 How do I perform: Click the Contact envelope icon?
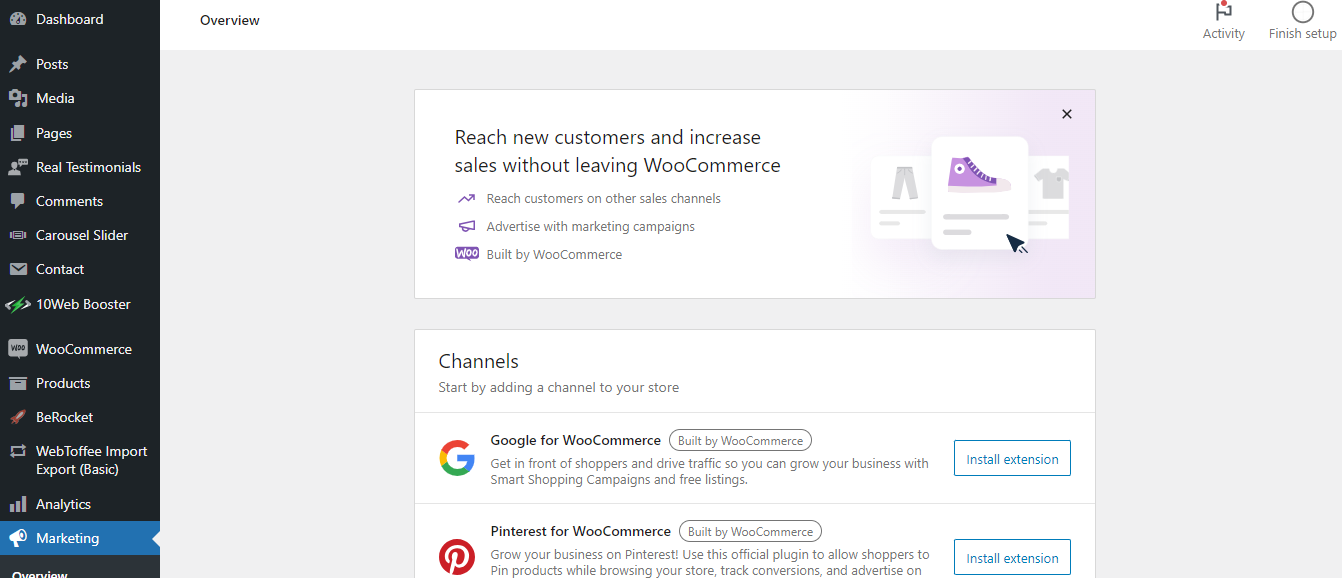18,269
